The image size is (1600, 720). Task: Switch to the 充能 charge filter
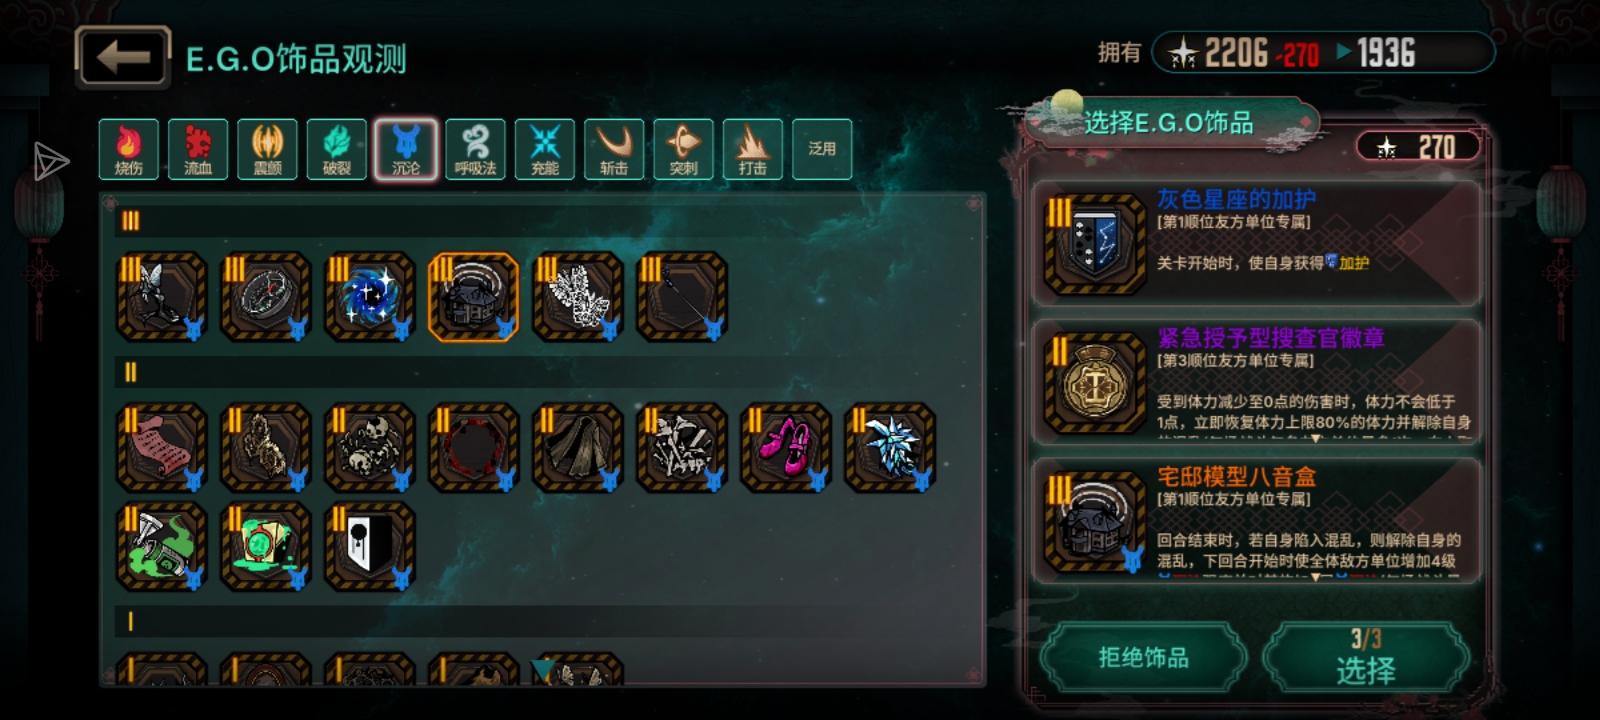click(x=545, y=149)
